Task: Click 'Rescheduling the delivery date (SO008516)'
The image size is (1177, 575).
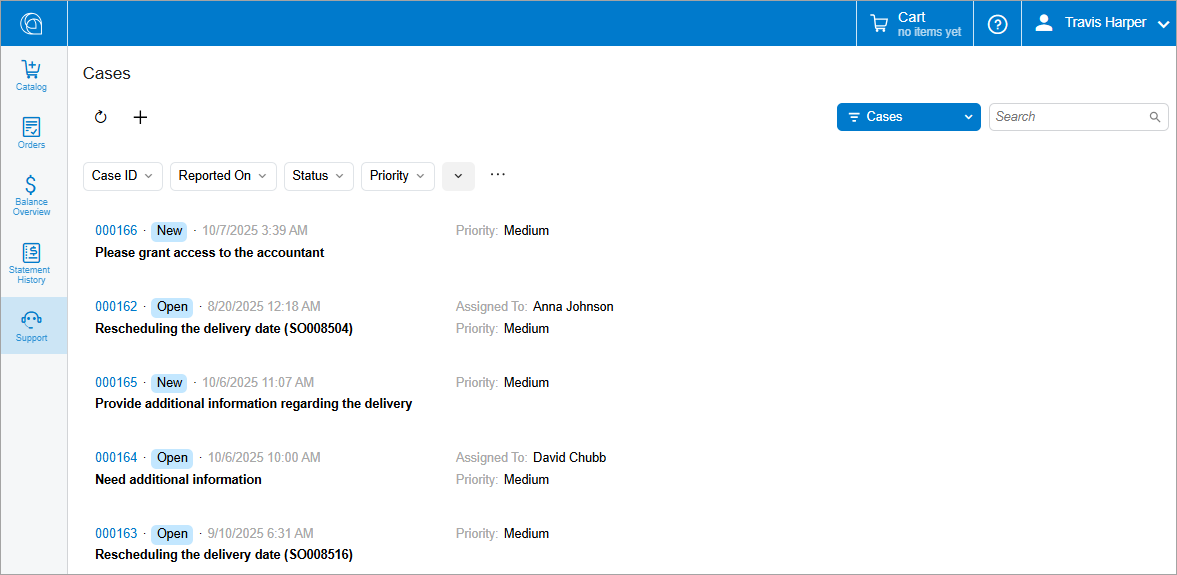Action: point(224,555)
